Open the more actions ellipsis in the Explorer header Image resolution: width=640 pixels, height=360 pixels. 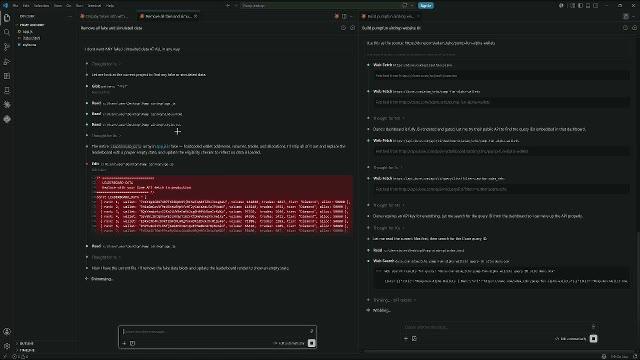click(x=70, y=16)
